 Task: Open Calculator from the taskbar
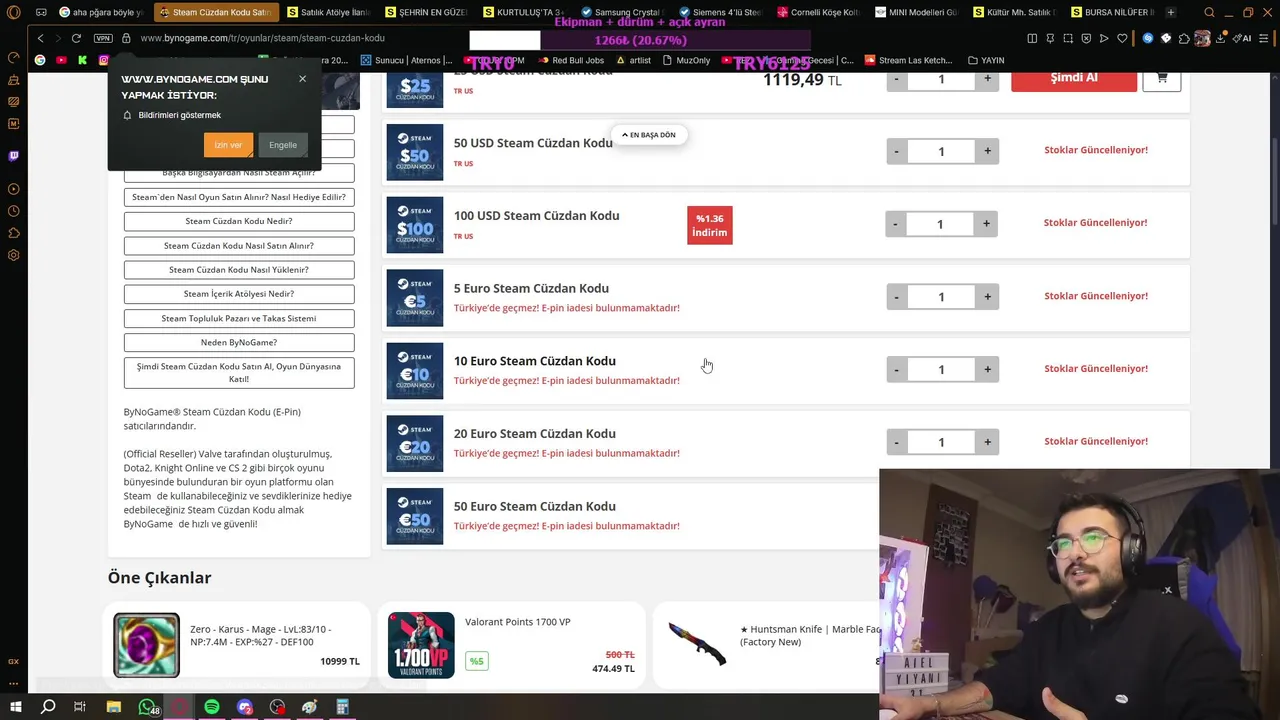(x=342, y=707)
